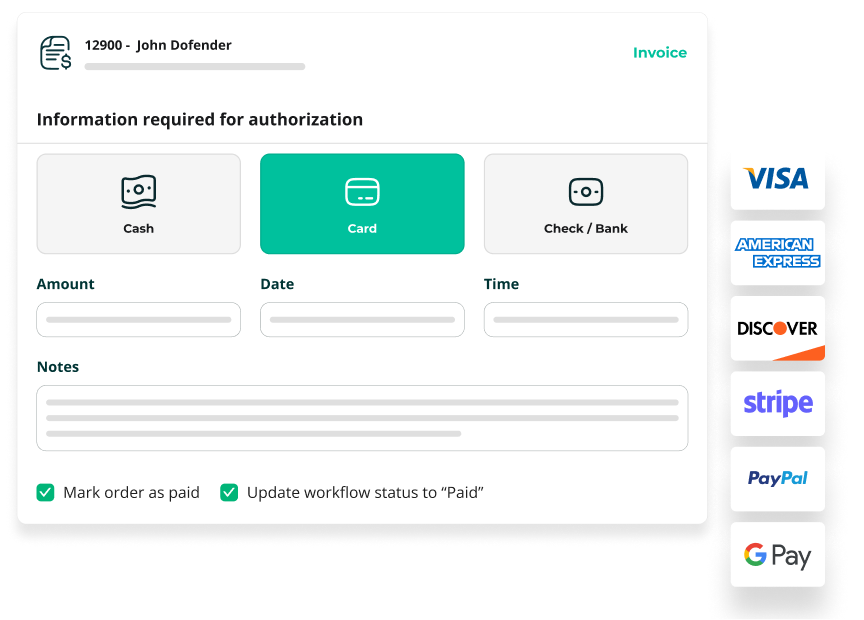Select the Google Pay logo
Image resolution: width=864 pixels, height=620 pixels.
(x=777, y=555)
